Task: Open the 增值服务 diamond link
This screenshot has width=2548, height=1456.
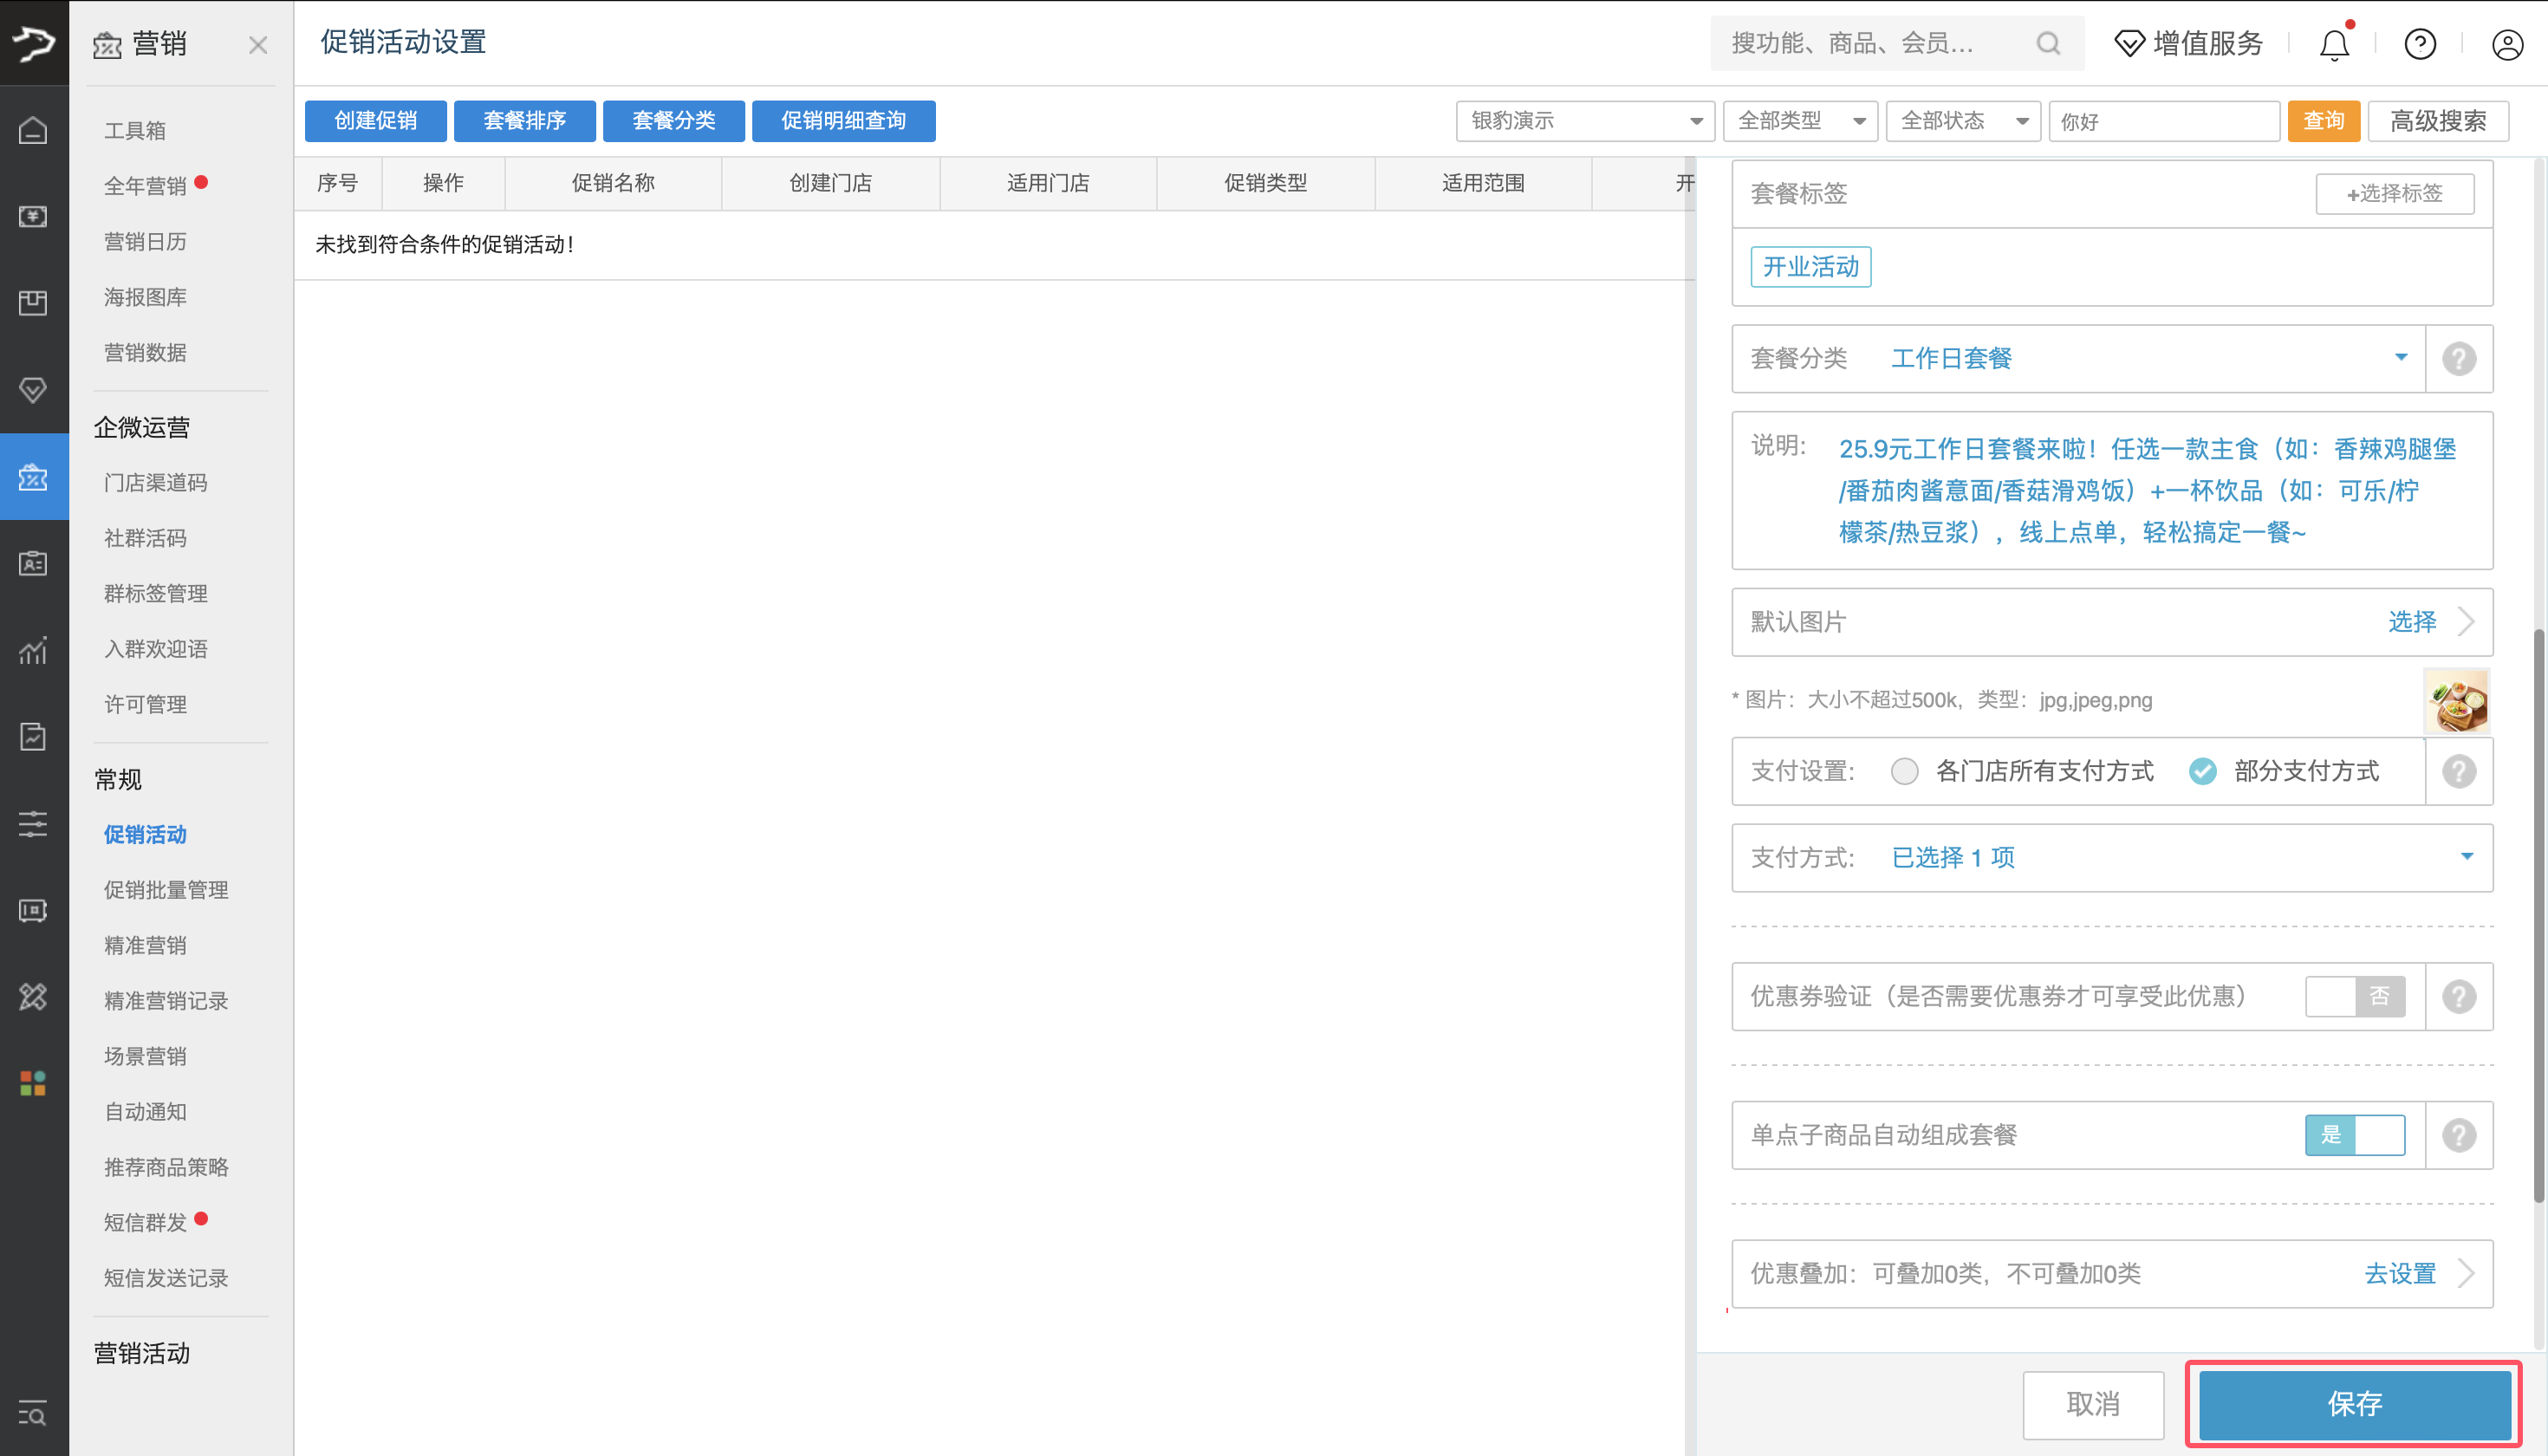Action: point(2188,44)
